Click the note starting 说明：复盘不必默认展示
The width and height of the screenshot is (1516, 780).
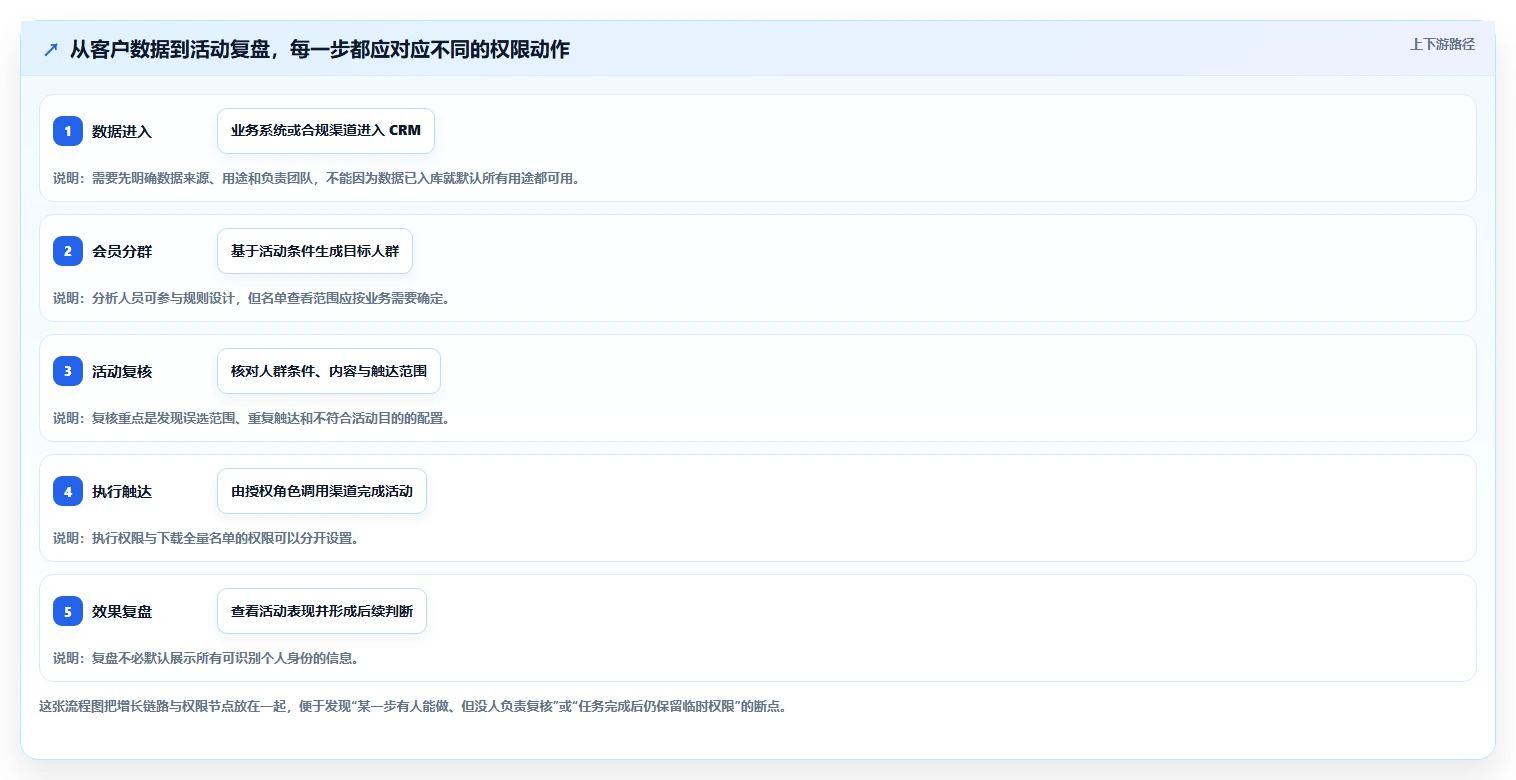tap(205, 659)
